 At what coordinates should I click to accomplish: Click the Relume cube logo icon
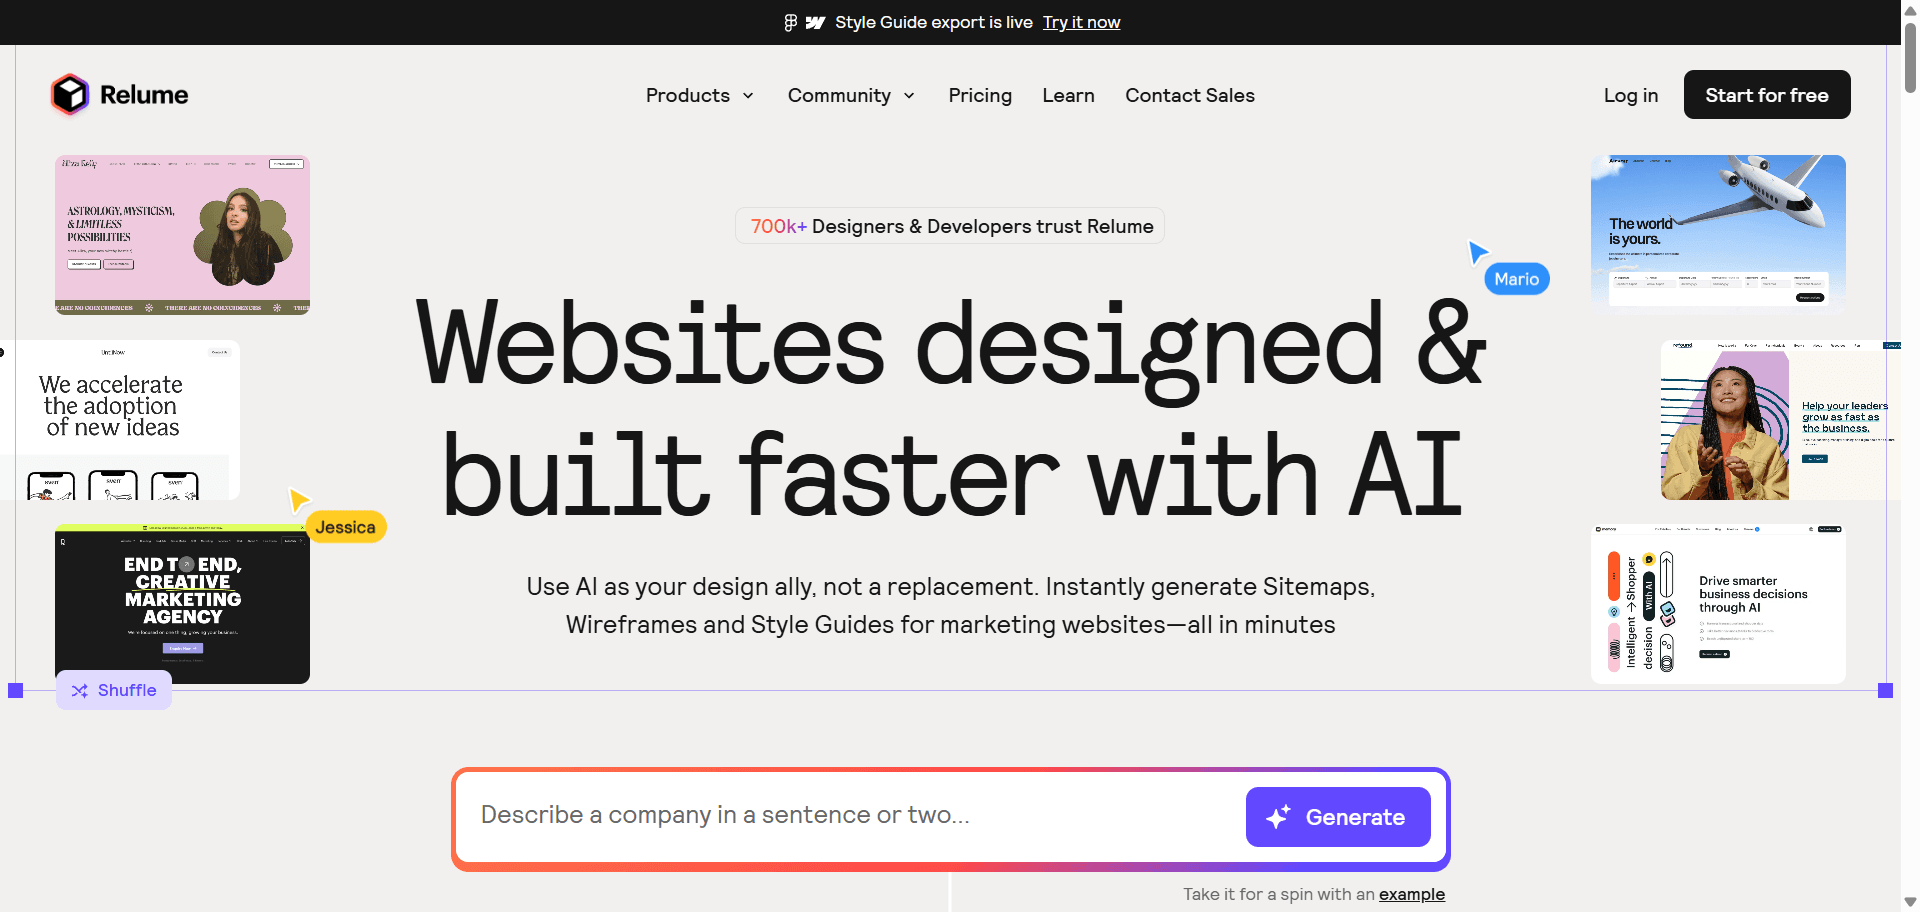point(70,95)
